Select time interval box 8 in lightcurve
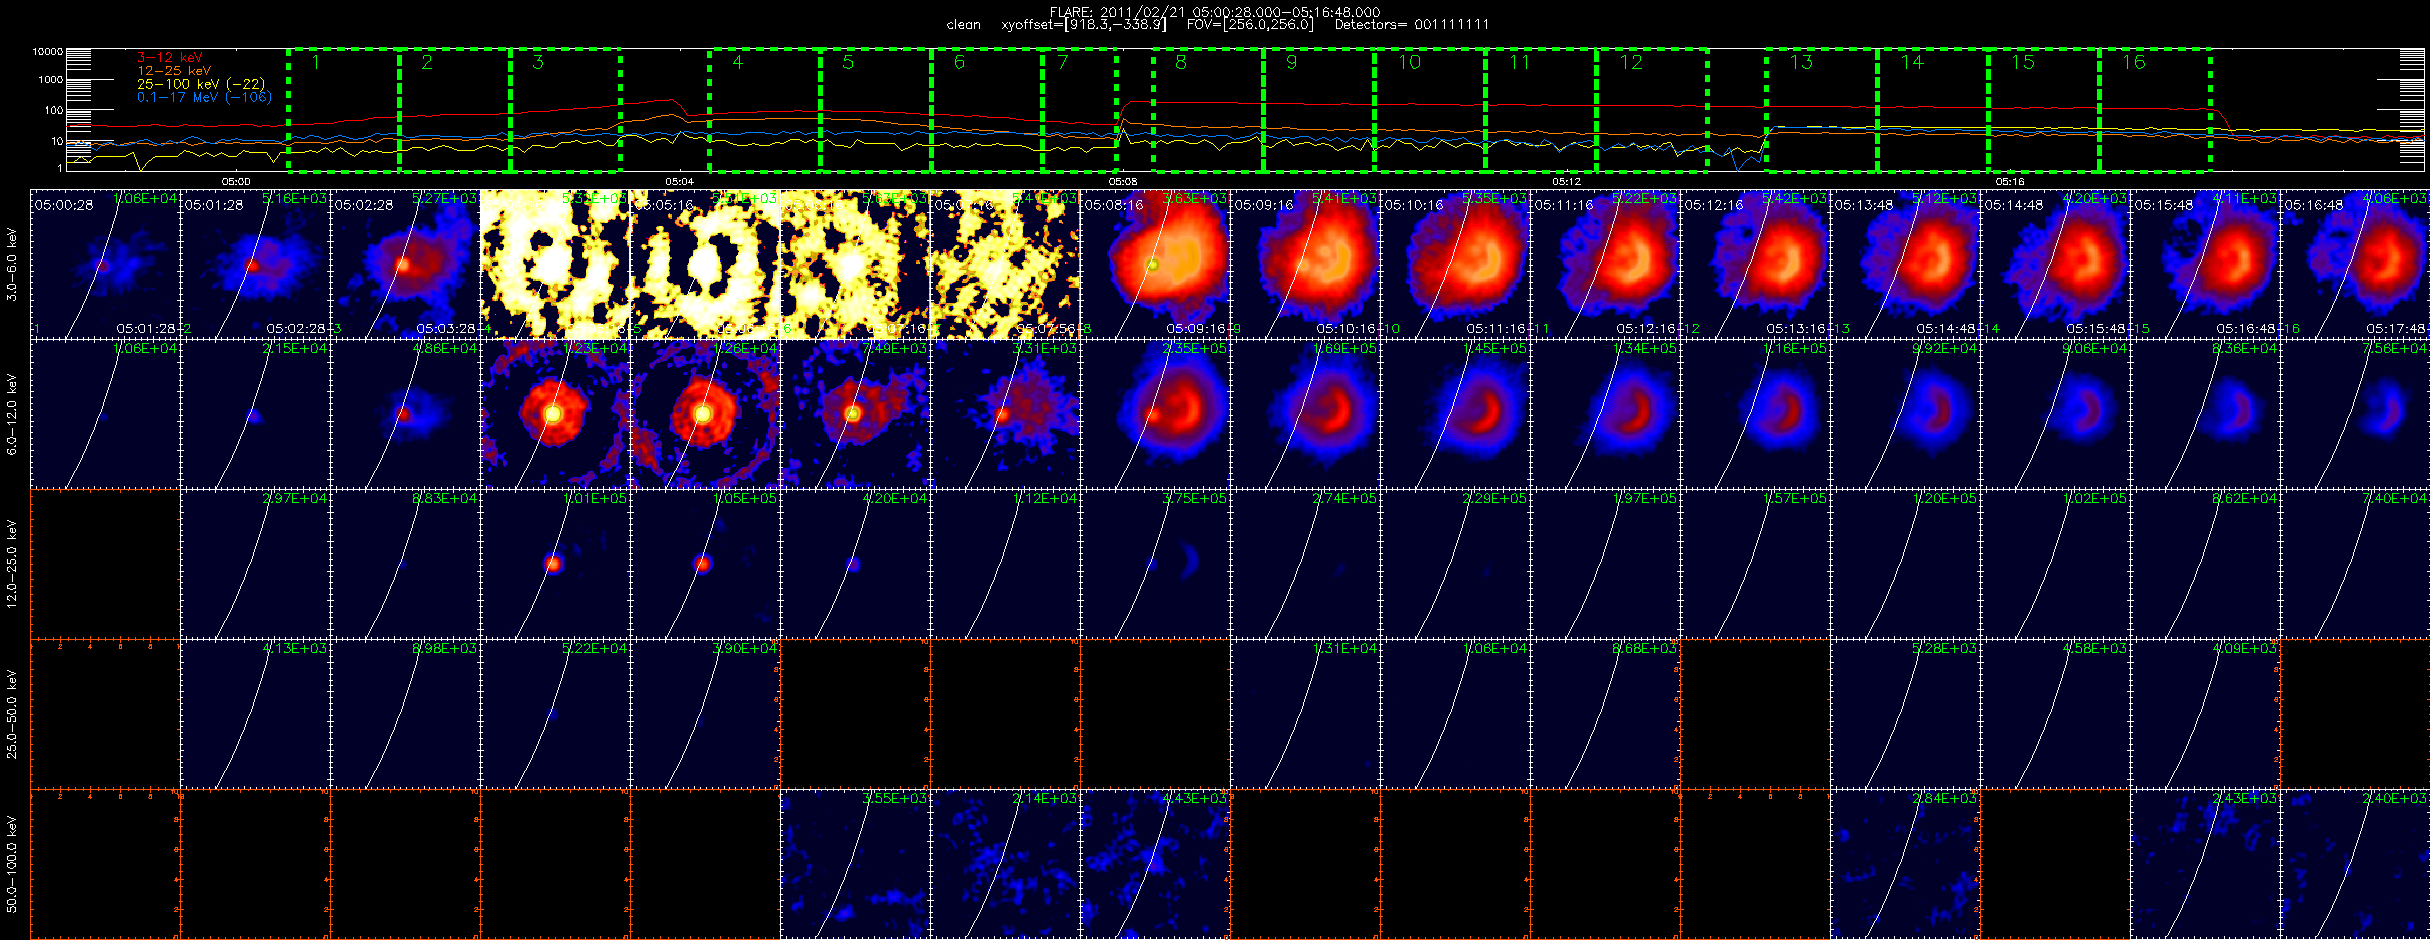Screen dimensions: 2430x940 click(x=1208, y=109)
